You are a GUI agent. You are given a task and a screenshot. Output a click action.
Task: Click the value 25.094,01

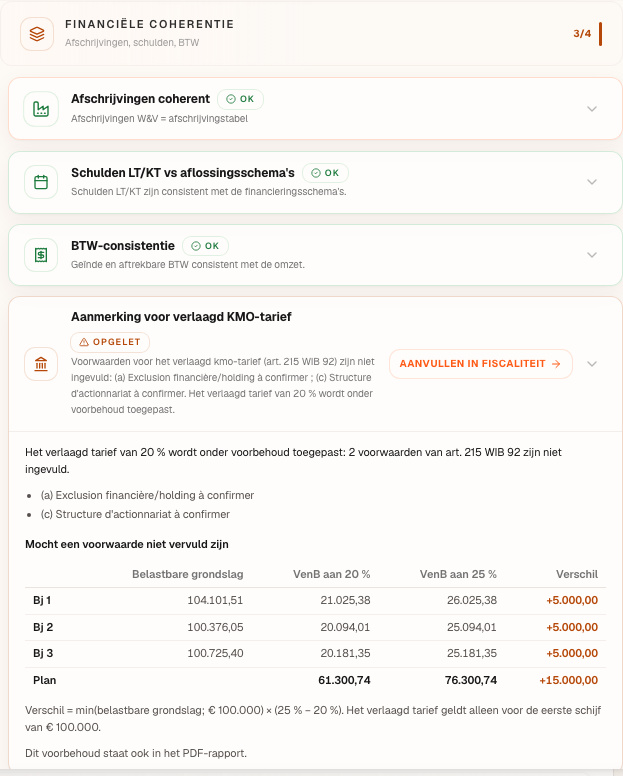pyautogui.click(x=472, y=628)
